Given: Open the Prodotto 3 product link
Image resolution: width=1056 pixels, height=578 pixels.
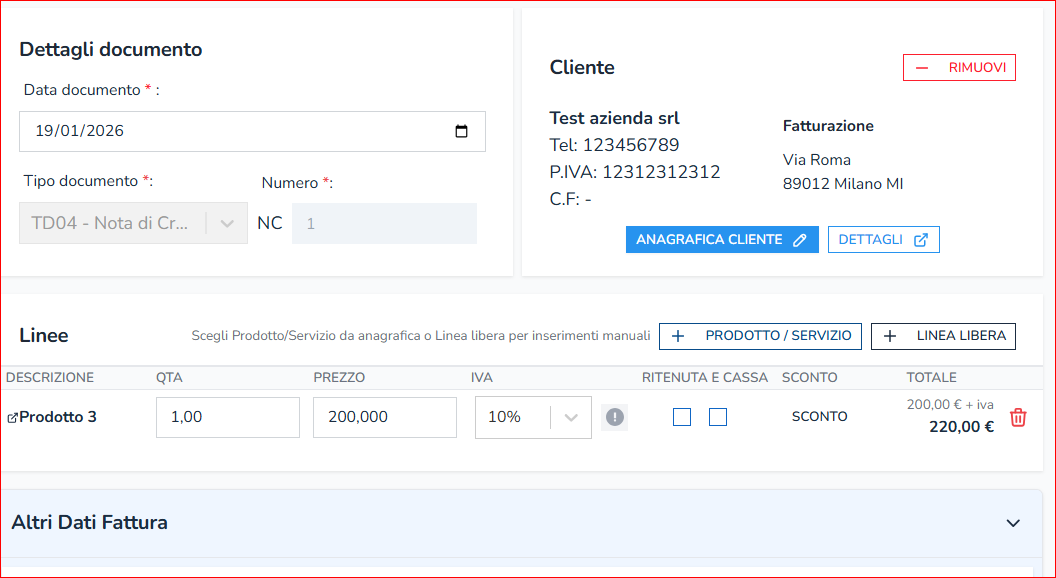Looking at the screenshot, I should pos(58,417).
